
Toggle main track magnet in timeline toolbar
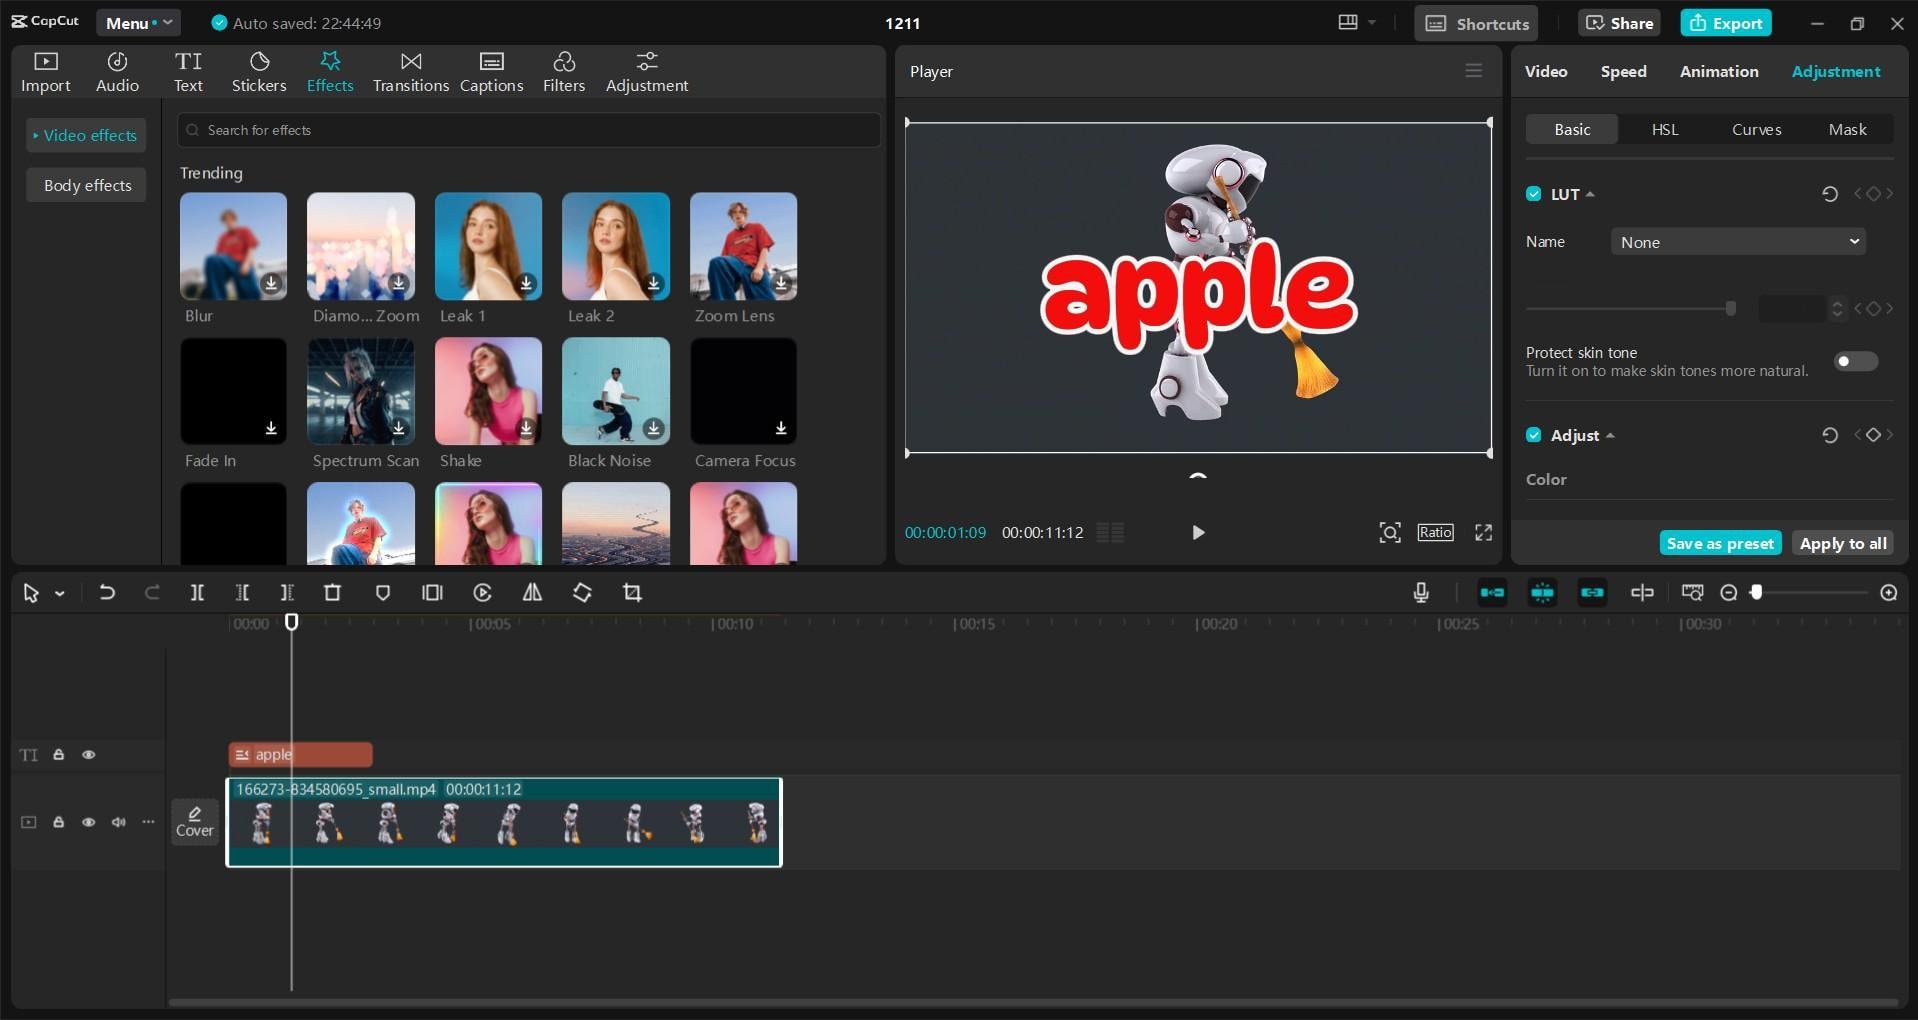1492,593
